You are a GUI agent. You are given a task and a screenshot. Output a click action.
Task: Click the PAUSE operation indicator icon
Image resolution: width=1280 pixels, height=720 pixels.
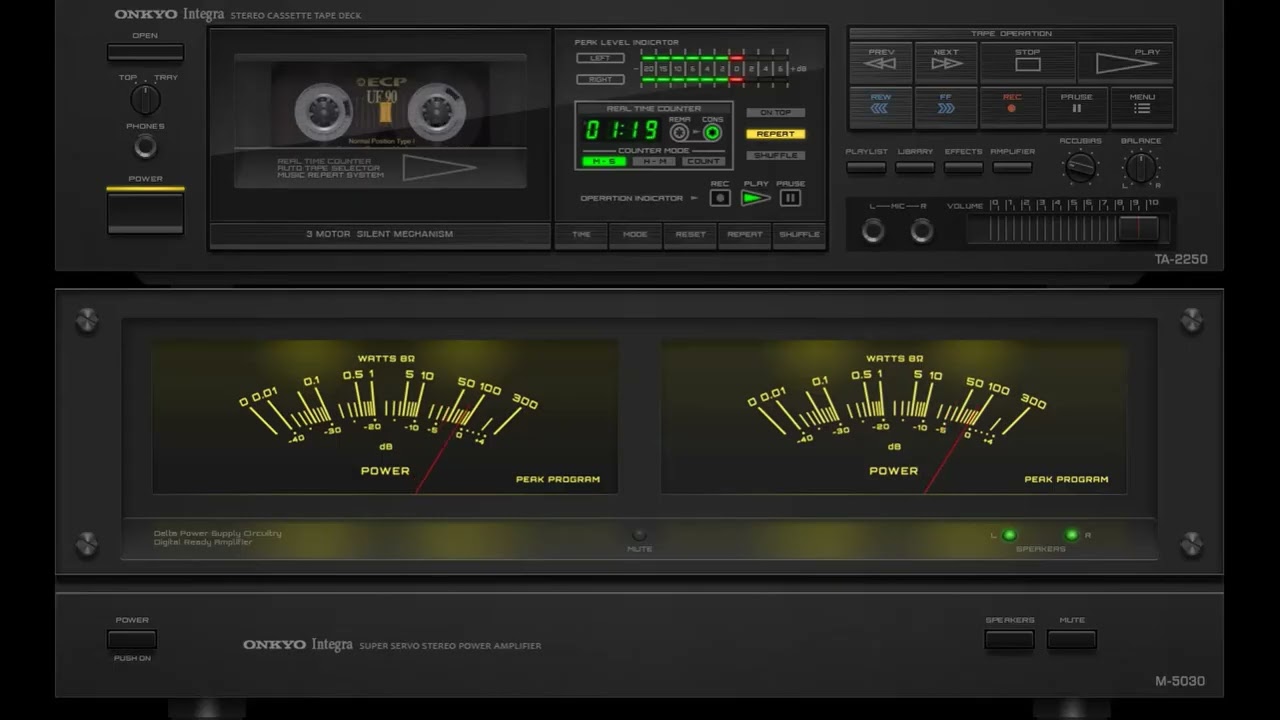tap(790, 198)
